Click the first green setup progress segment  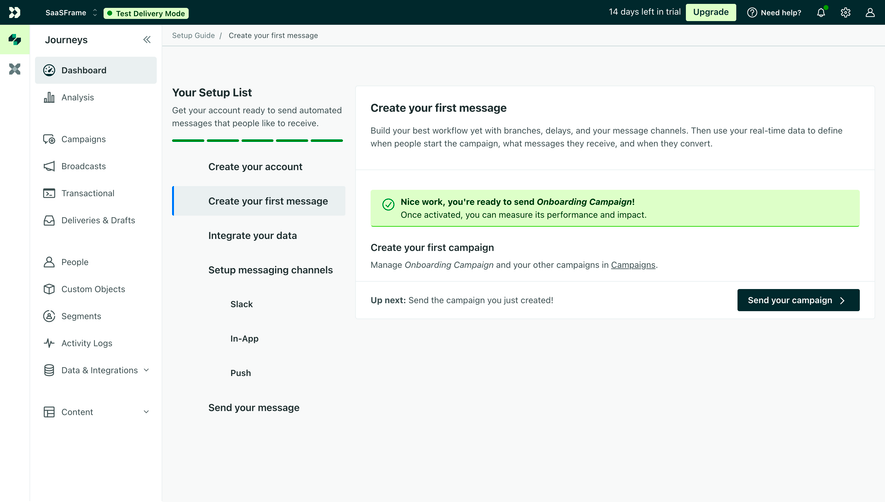coord(188,140)
